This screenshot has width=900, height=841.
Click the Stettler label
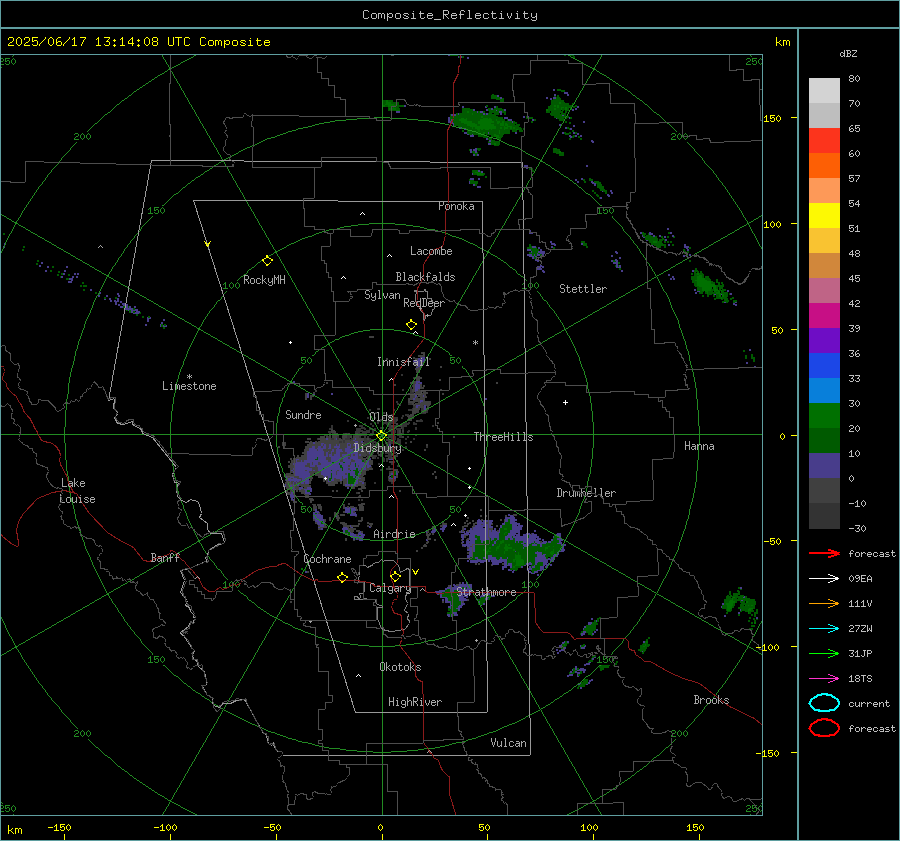click(x=583, y=289)
